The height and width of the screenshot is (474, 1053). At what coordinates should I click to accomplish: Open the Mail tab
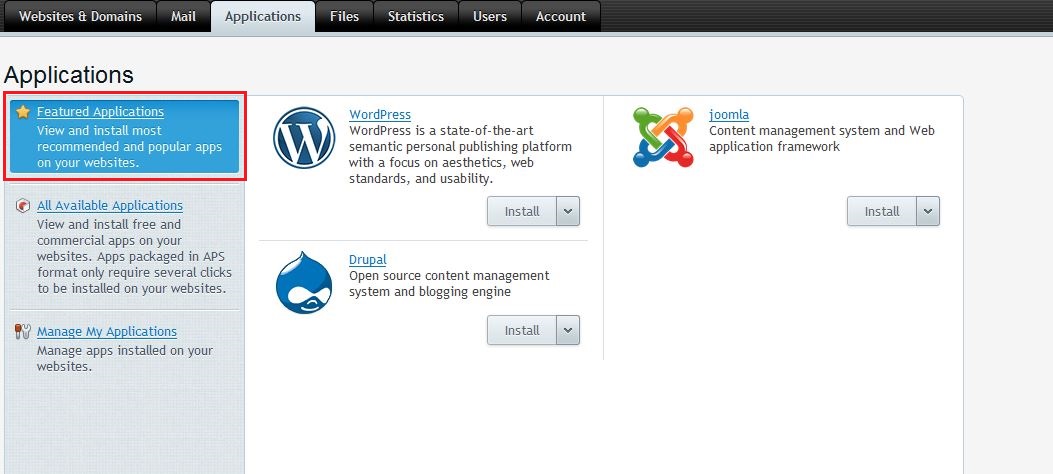(x=183, y=16)
